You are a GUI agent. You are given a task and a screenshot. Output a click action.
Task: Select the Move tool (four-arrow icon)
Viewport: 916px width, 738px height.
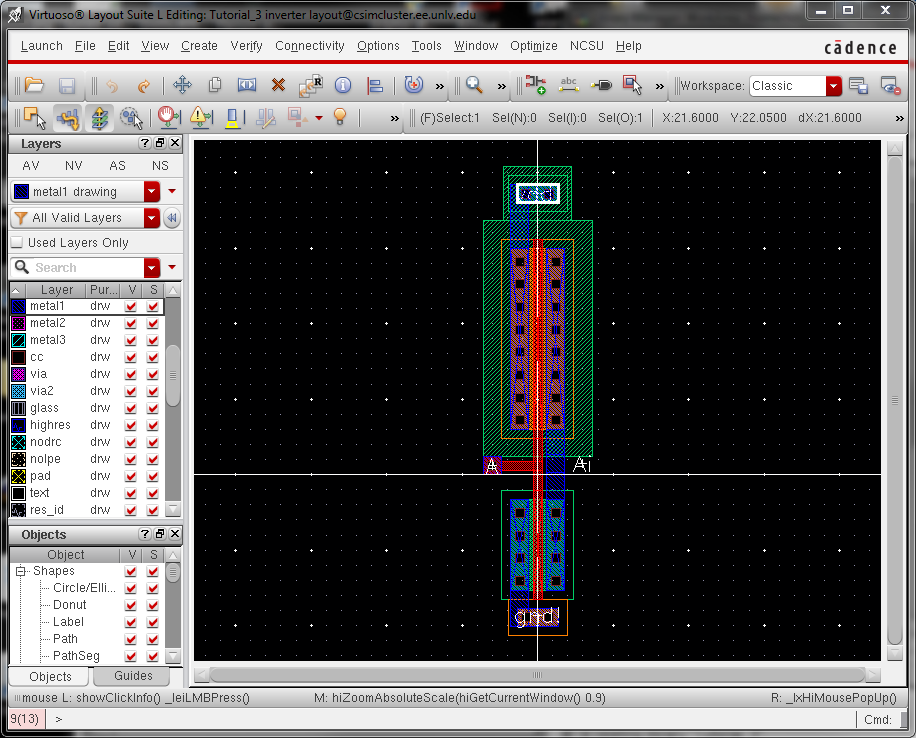[182, 86]
